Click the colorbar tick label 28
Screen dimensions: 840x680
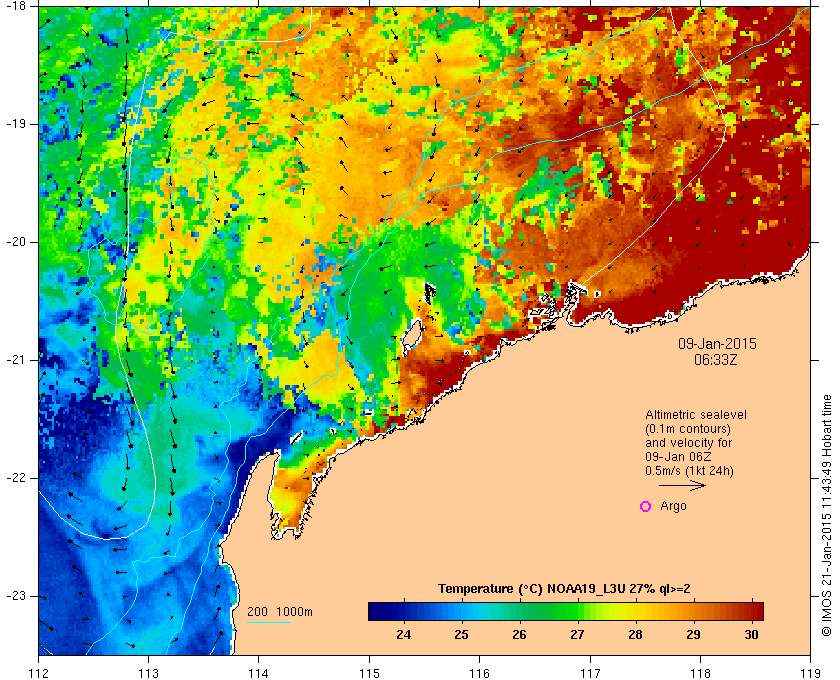[x=635, y=634]
